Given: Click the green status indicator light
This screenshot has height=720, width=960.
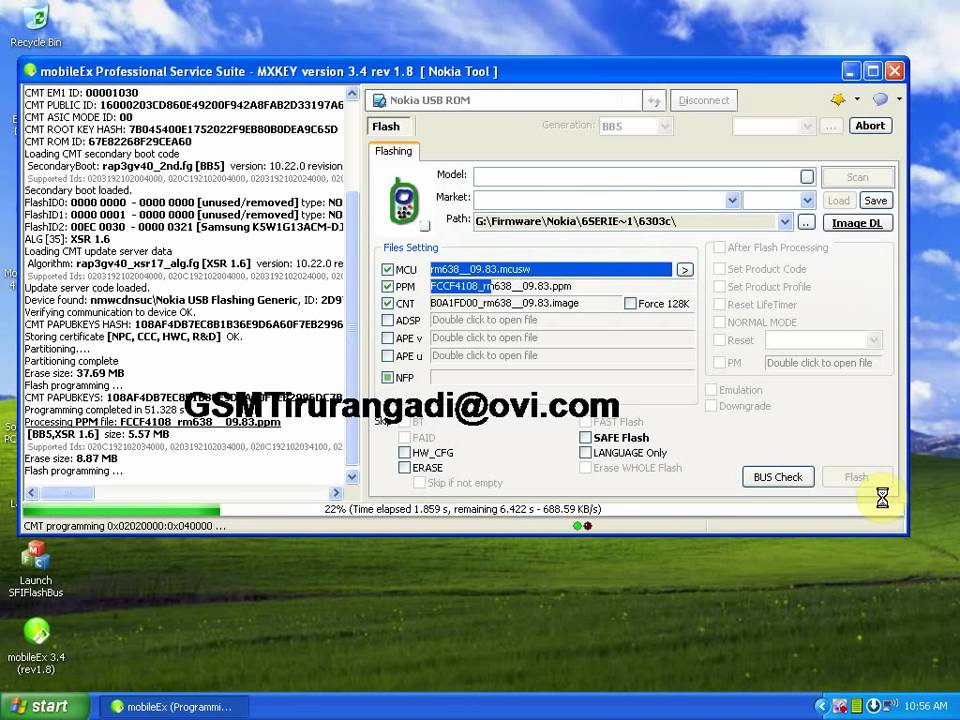Looking at the screenshot, I should pos(577,526).
